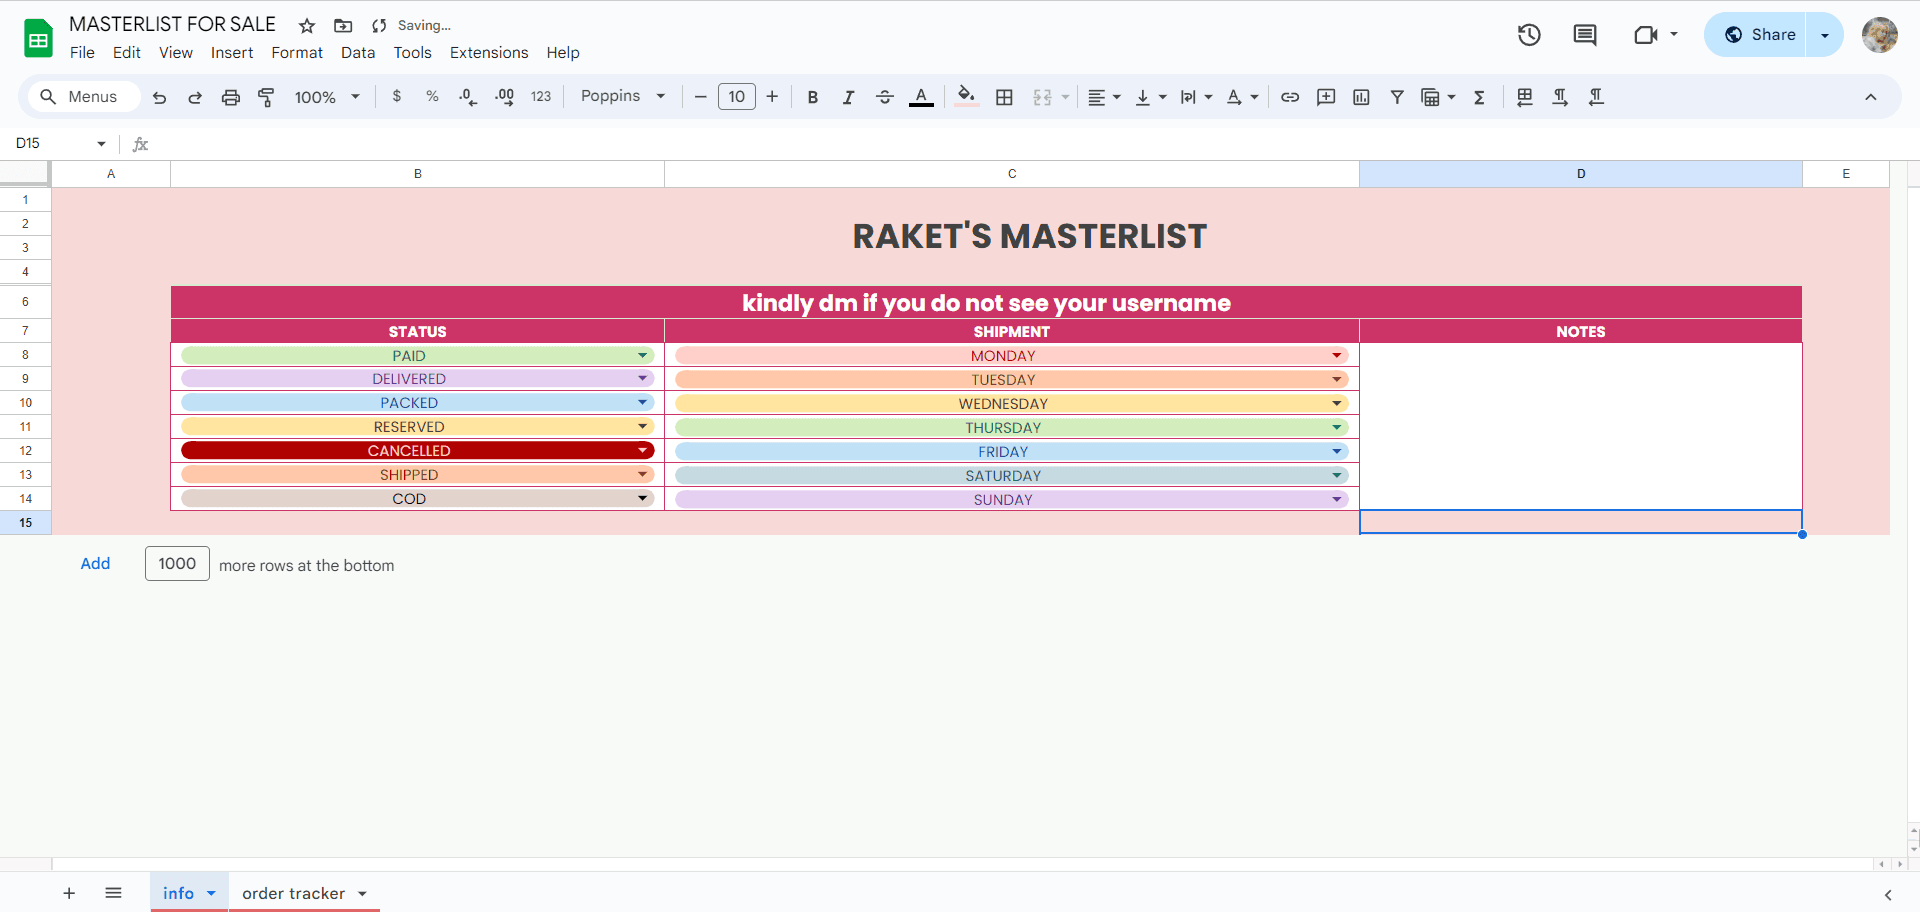The height and width of the screenshot is (912, 1920).
Task: Click the Insert link icon
Action: coord(1290,97)
